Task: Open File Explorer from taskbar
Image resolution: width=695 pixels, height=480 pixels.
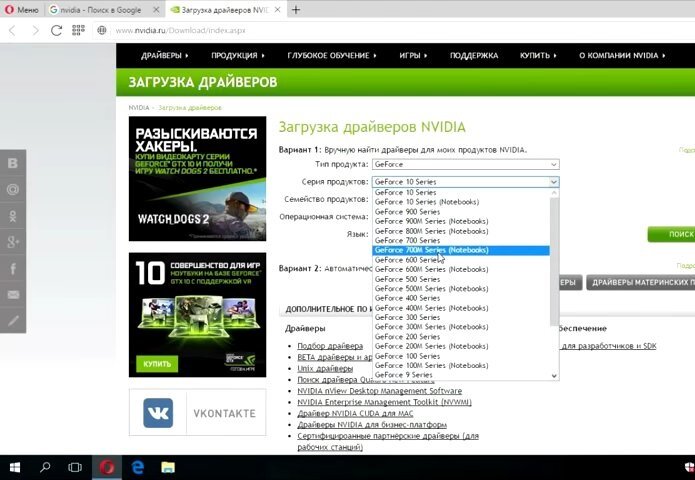Action: coord(168,468)
